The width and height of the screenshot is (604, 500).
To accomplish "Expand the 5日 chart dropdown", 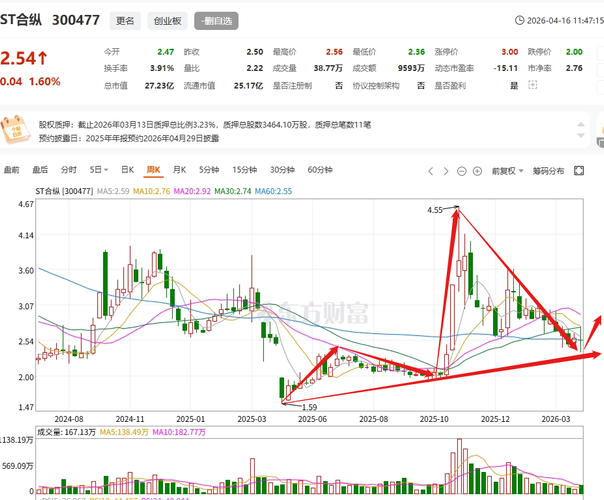I will [99, 170].
